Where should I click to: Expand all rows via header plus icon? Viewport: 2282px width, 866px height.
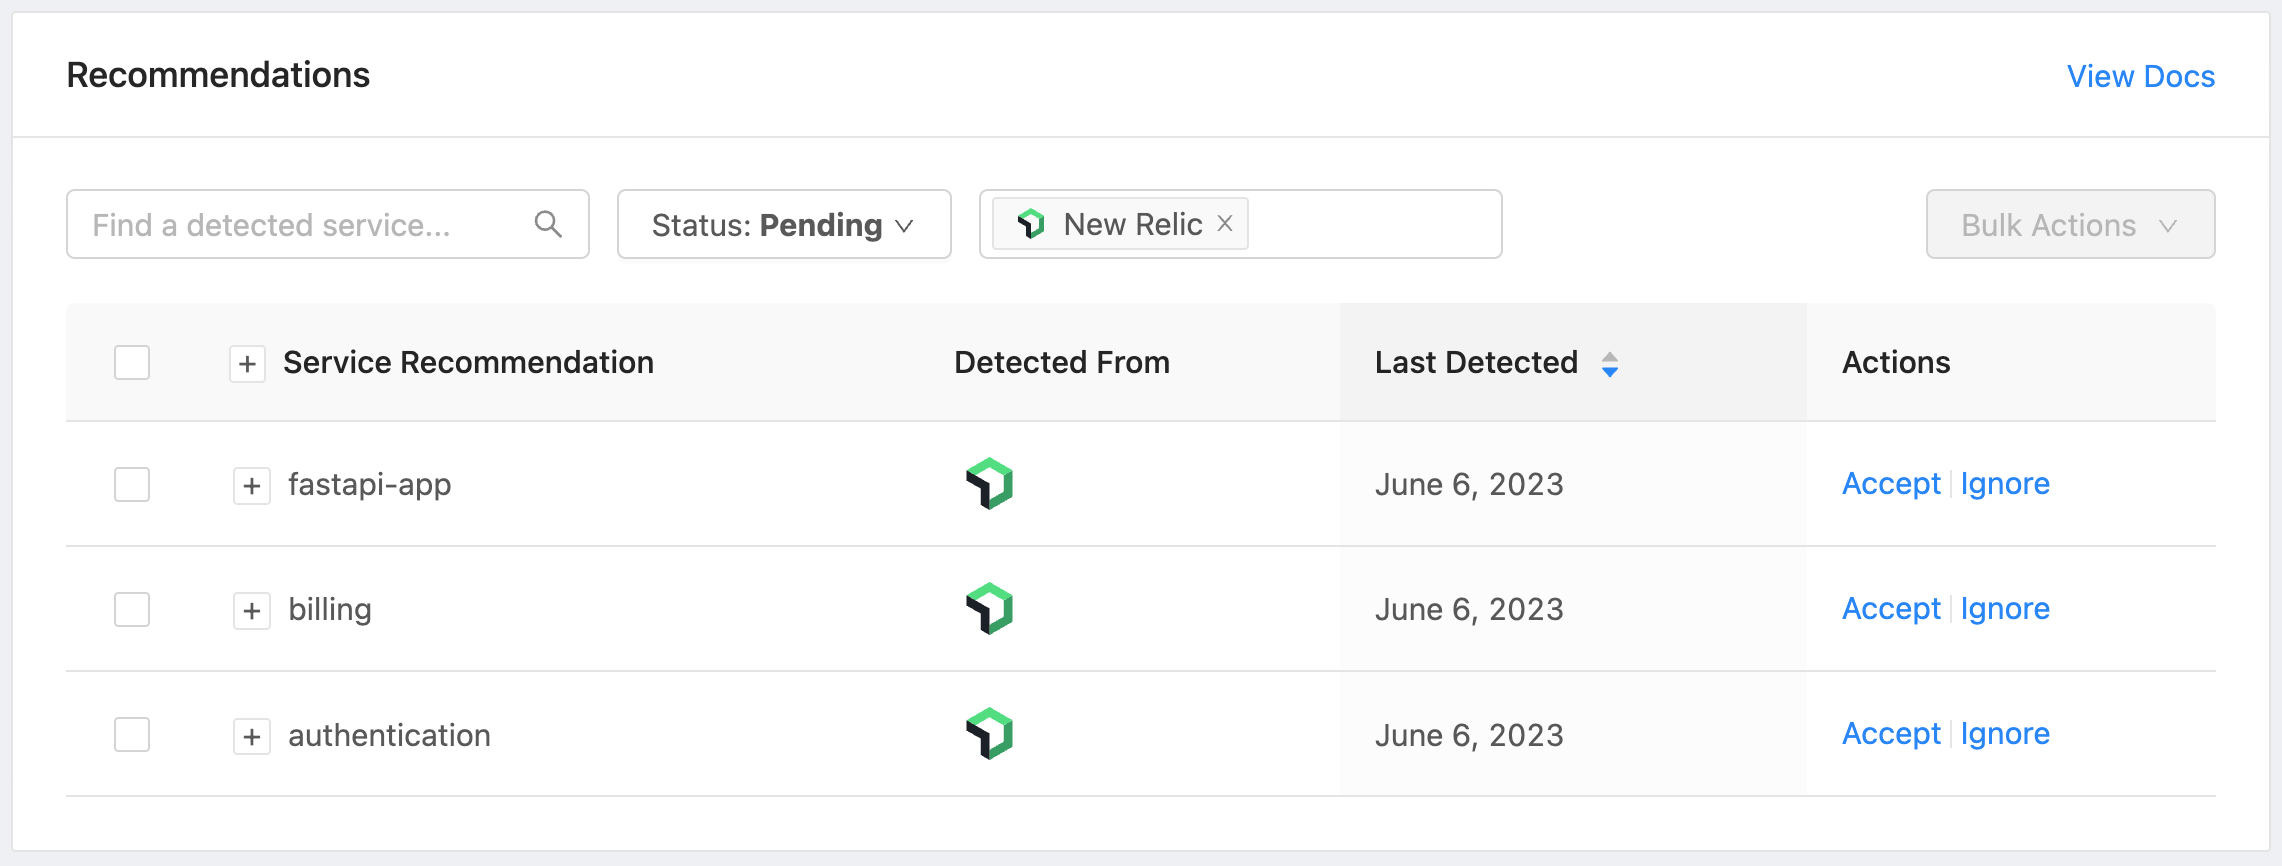click(248, 364)
